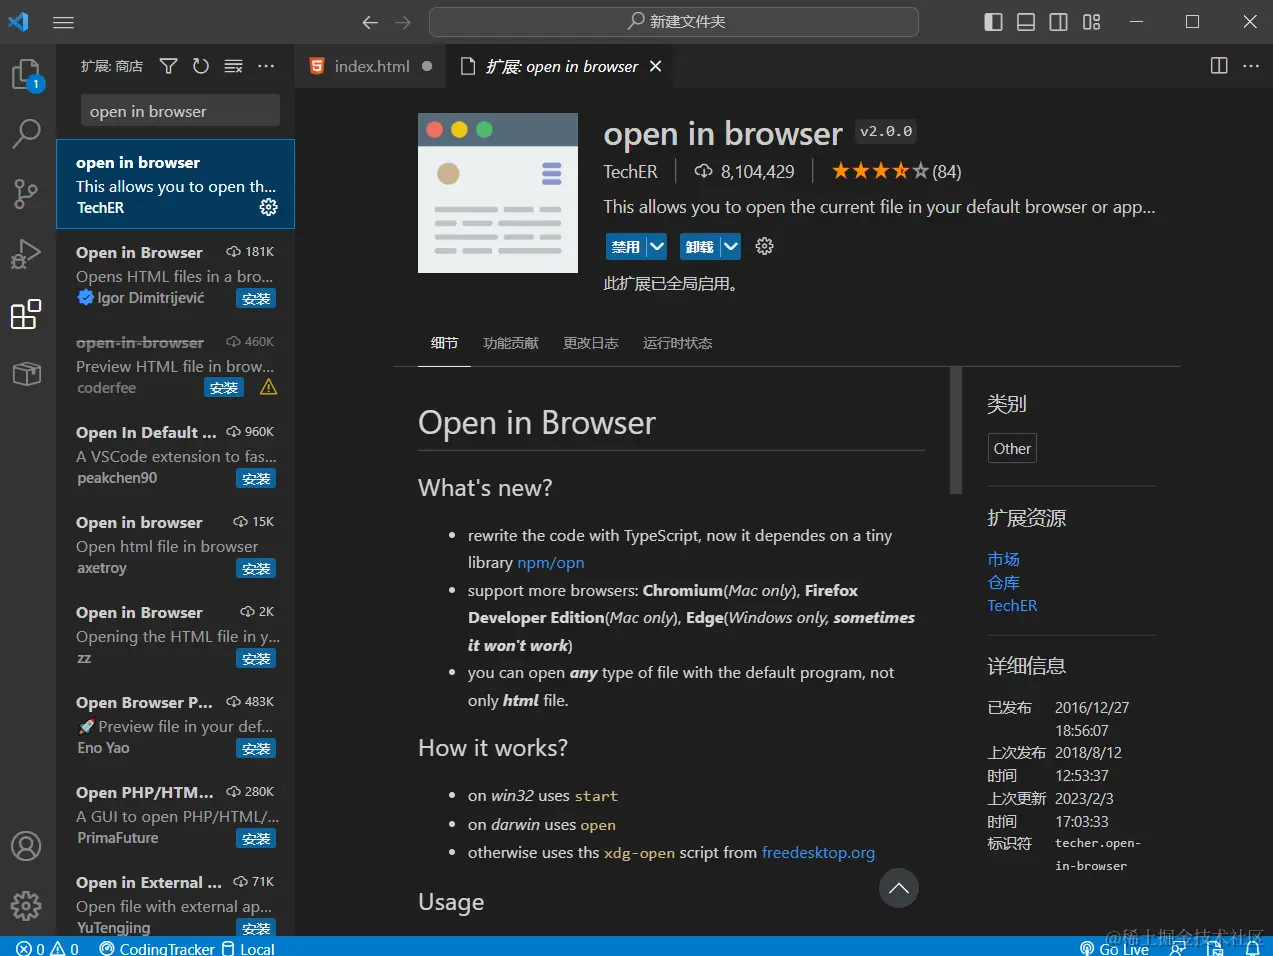The image size is (1273, 956).
Task: Open the 功能贡献 tab
Action: (x=511, y=343)
